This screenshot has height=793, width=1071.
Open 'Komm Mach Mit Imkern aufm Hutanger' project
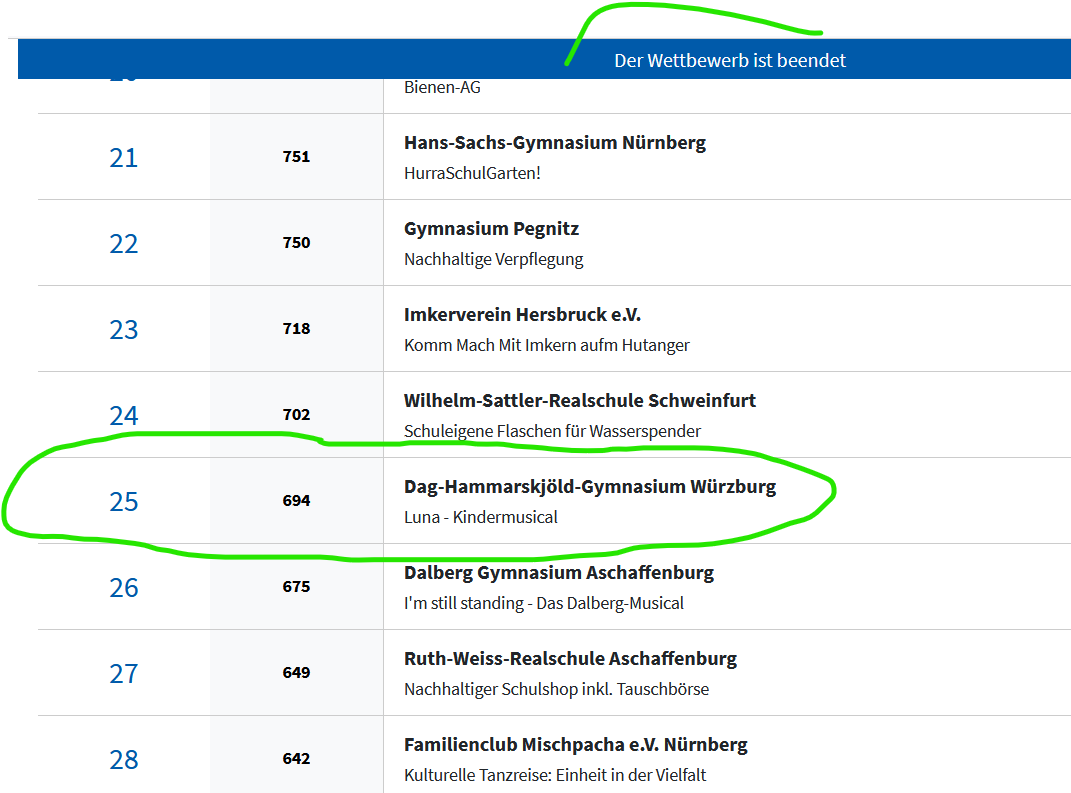[546, 345]
